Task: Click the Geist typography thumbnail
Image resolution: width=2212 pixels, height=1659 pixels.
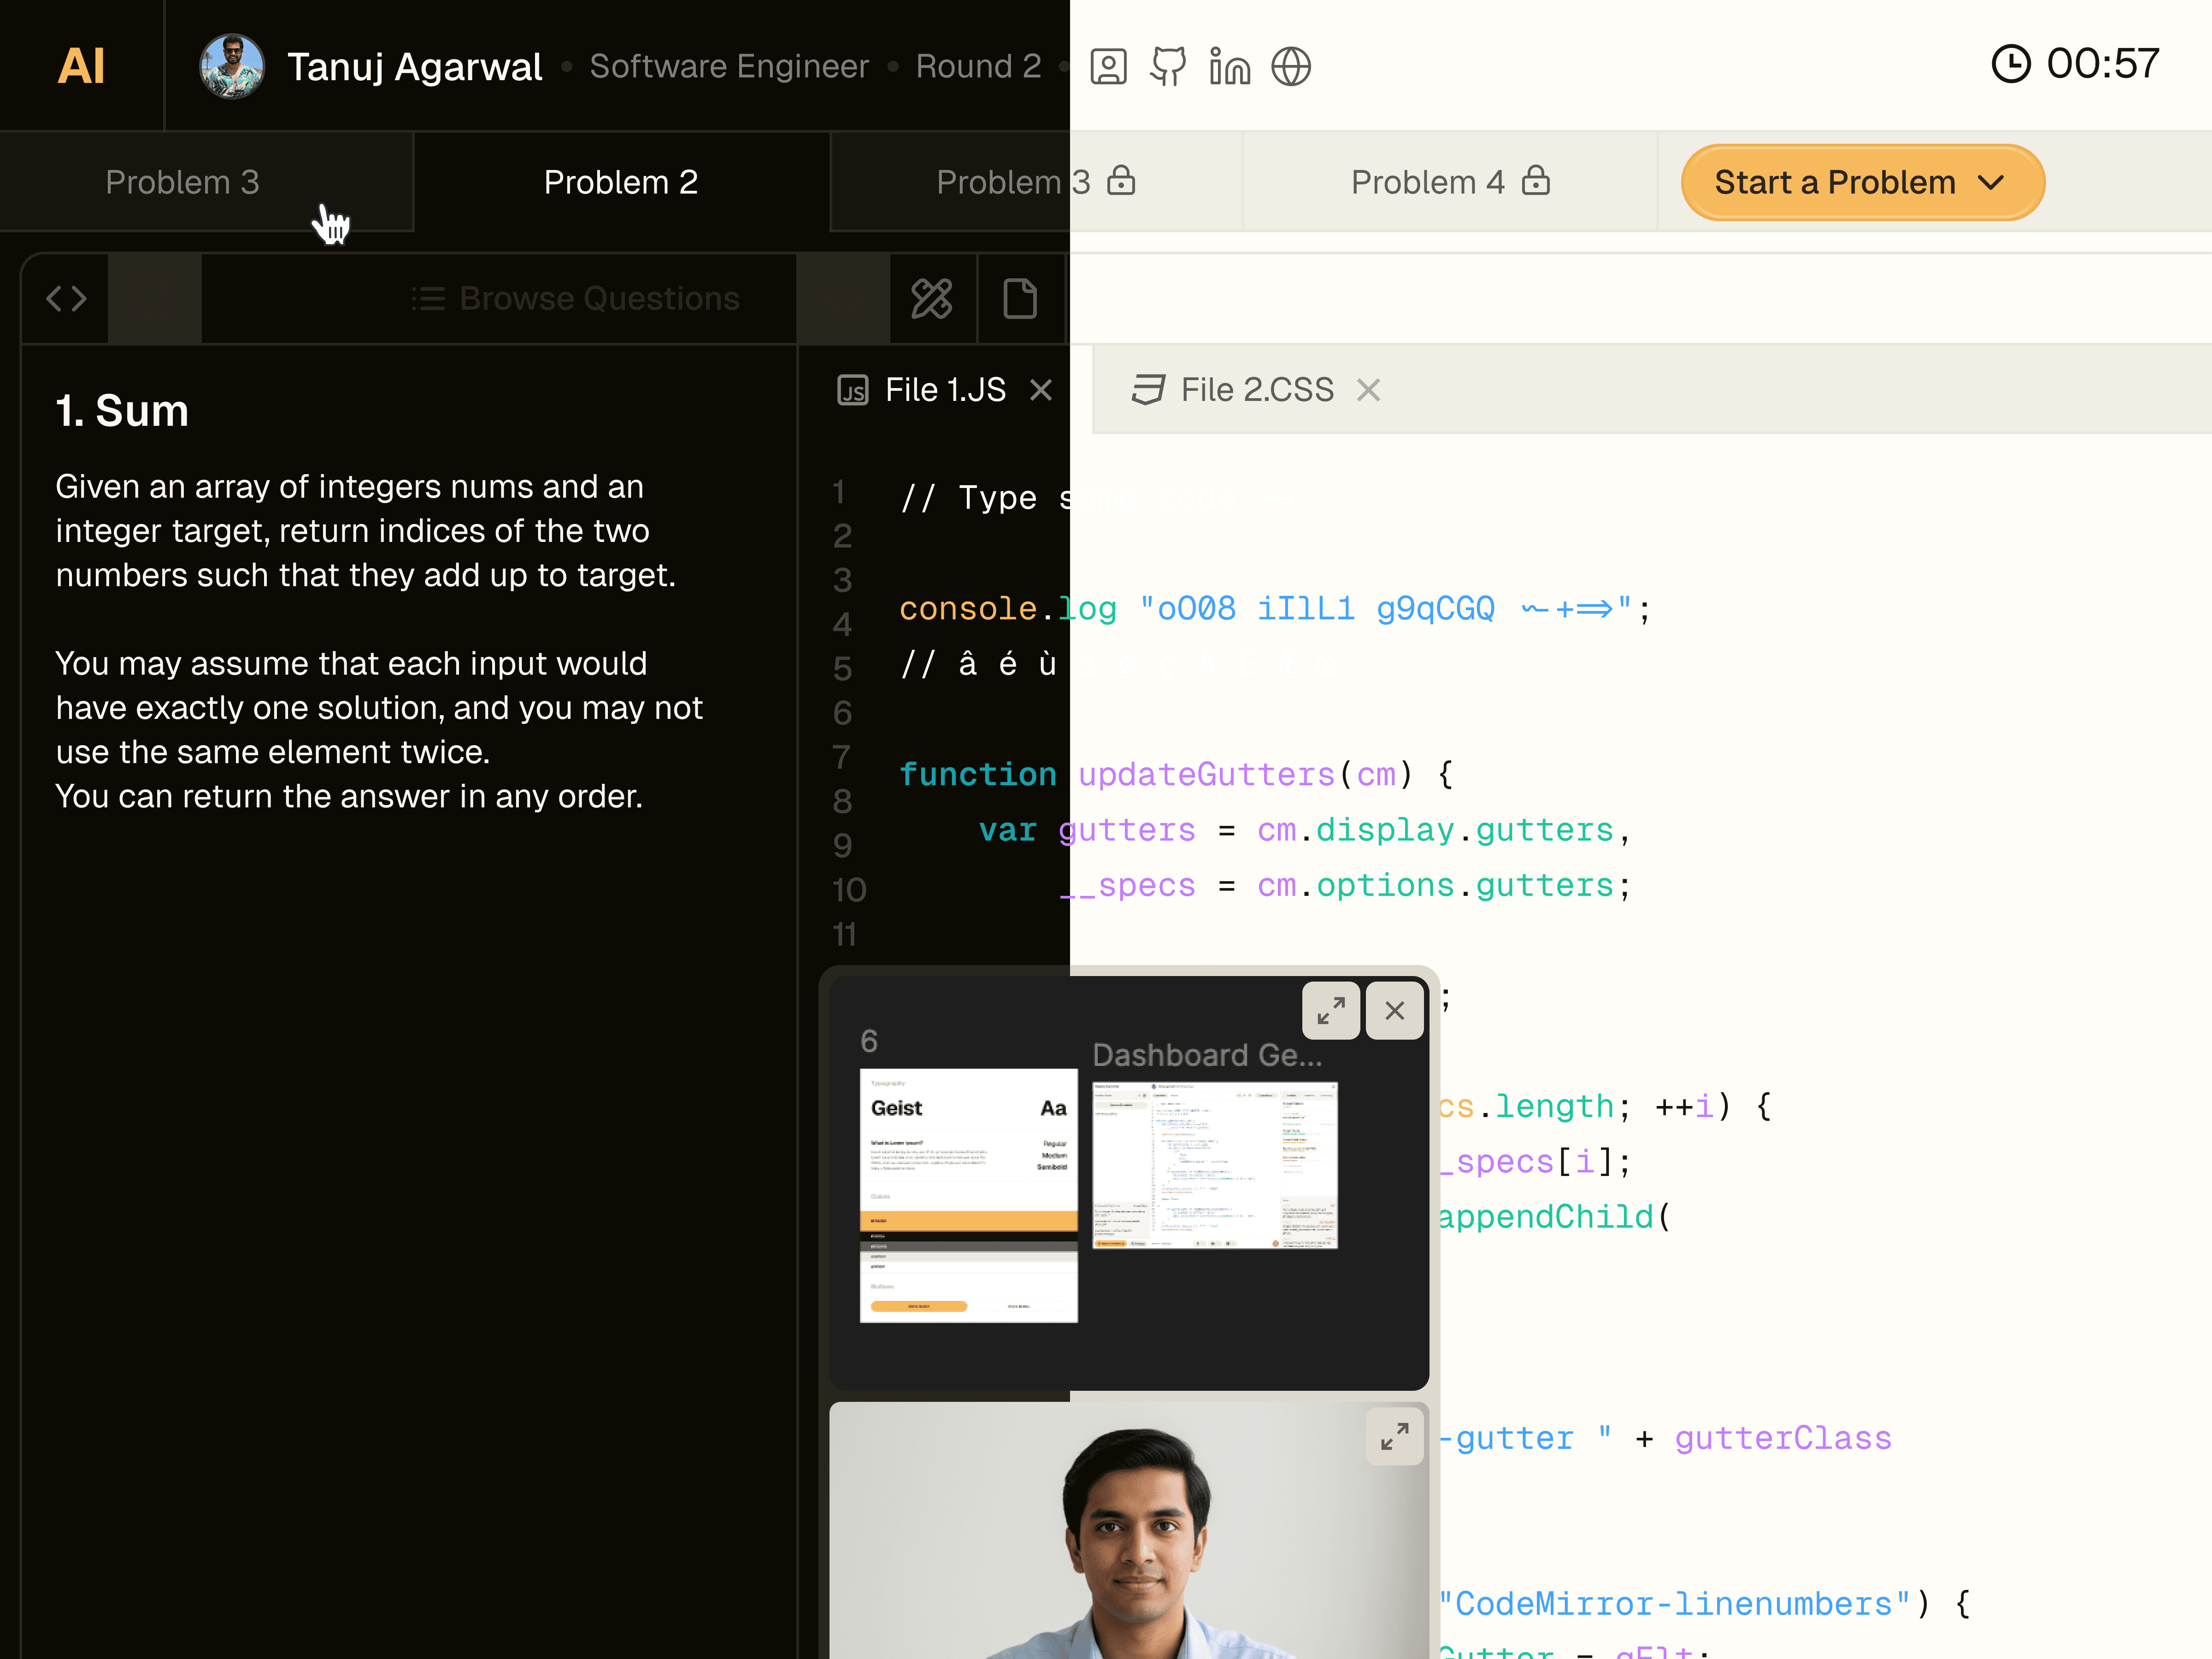Action: 968,1195
